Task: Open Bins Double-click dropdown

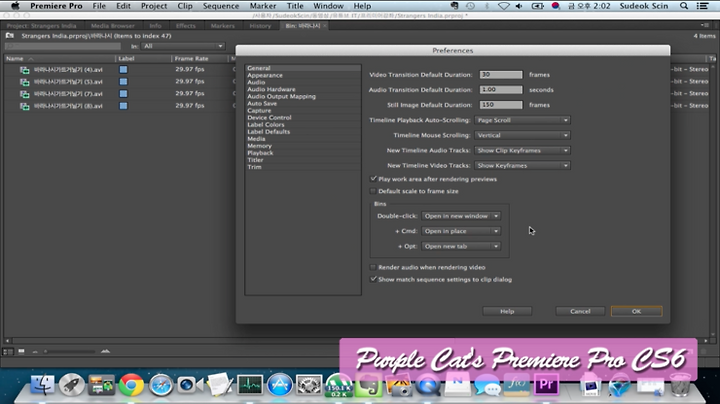Action: coord(461,216)
